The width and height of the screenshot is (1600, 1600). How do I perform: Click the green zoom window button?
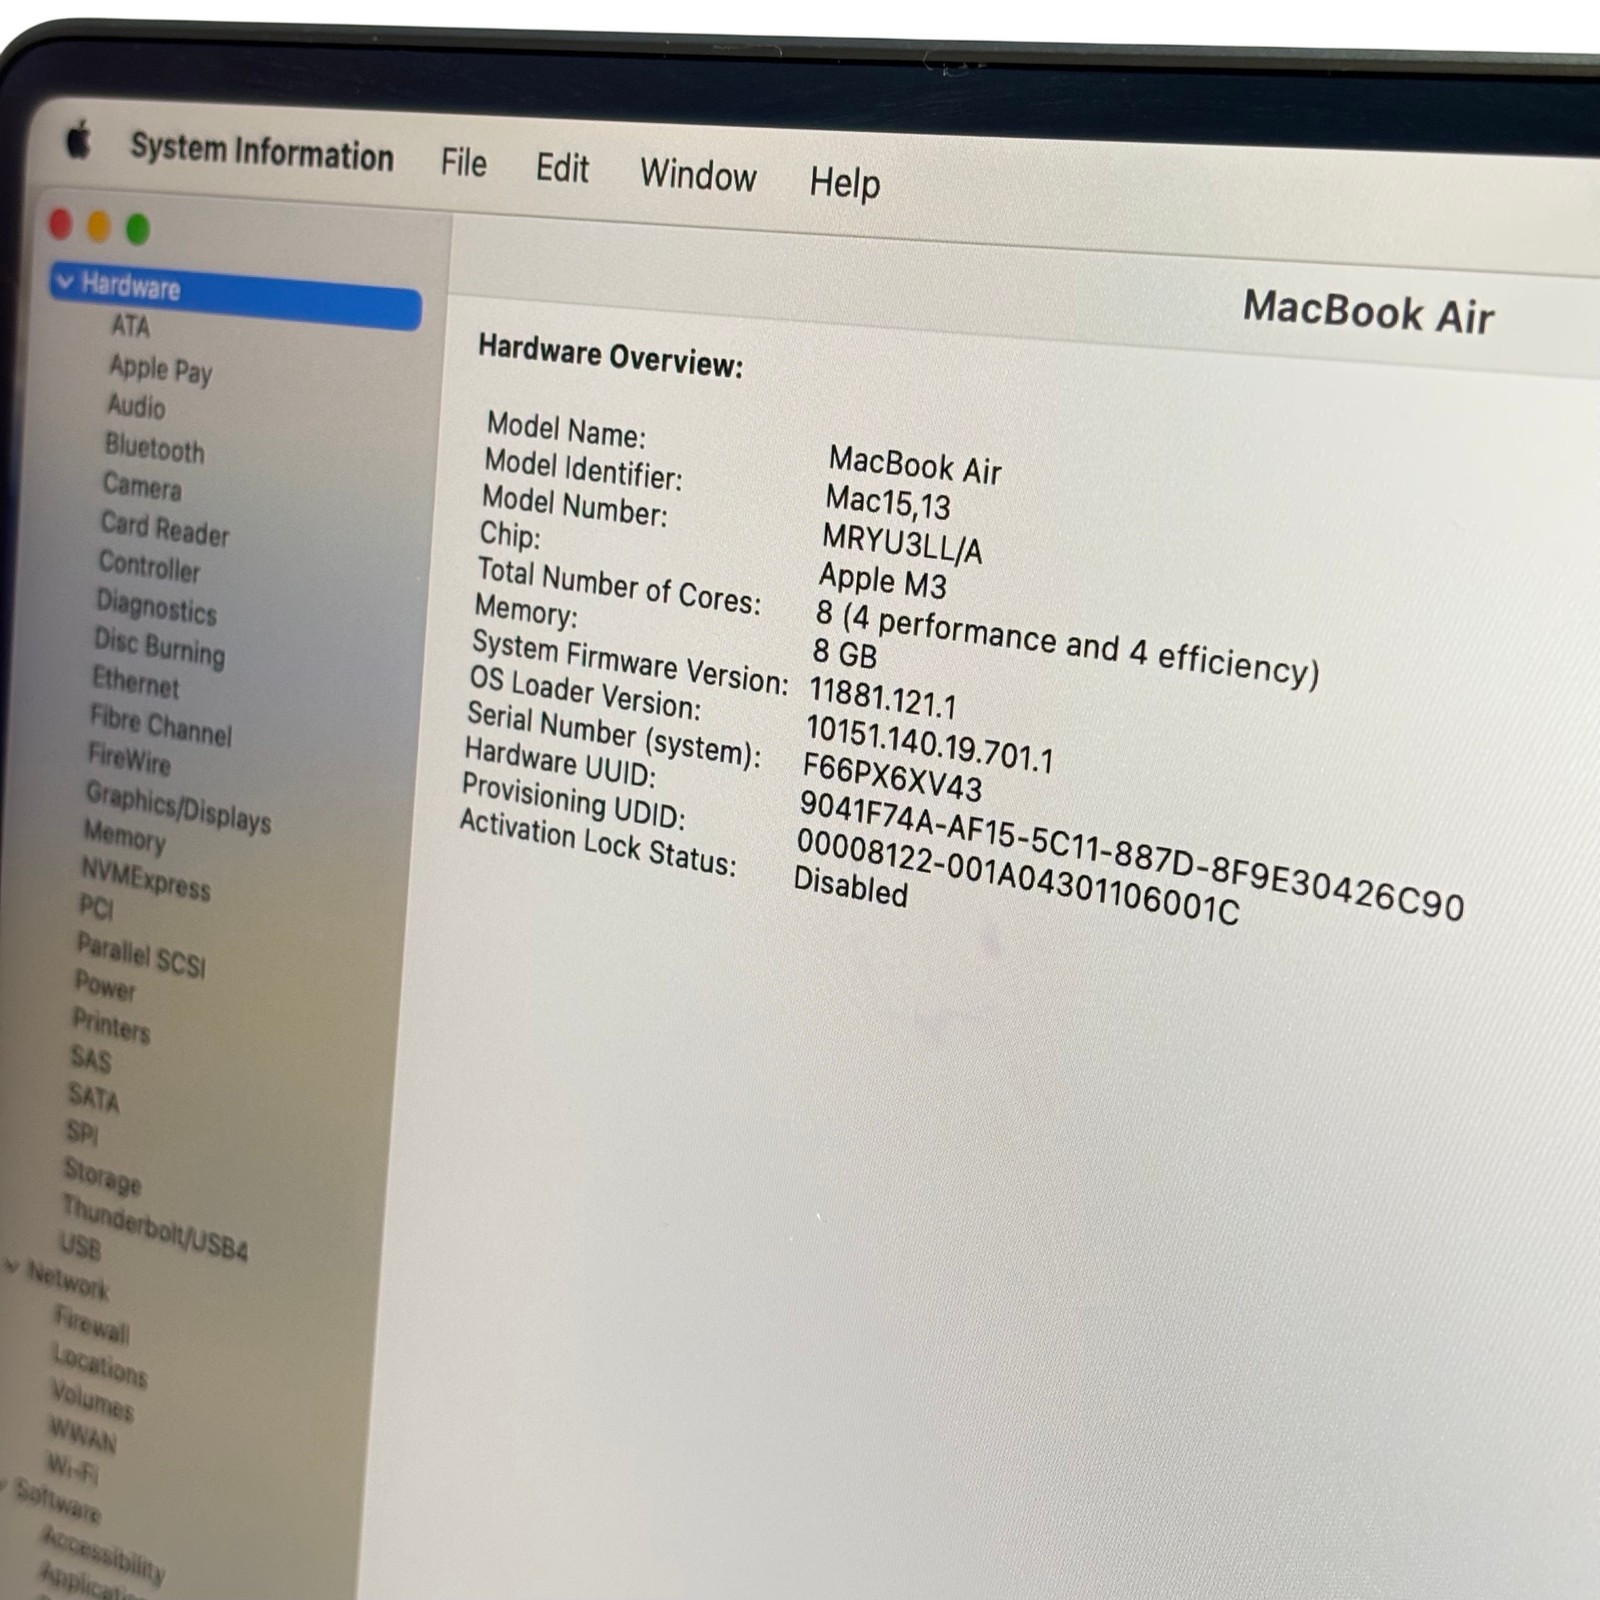click(138, 229)
